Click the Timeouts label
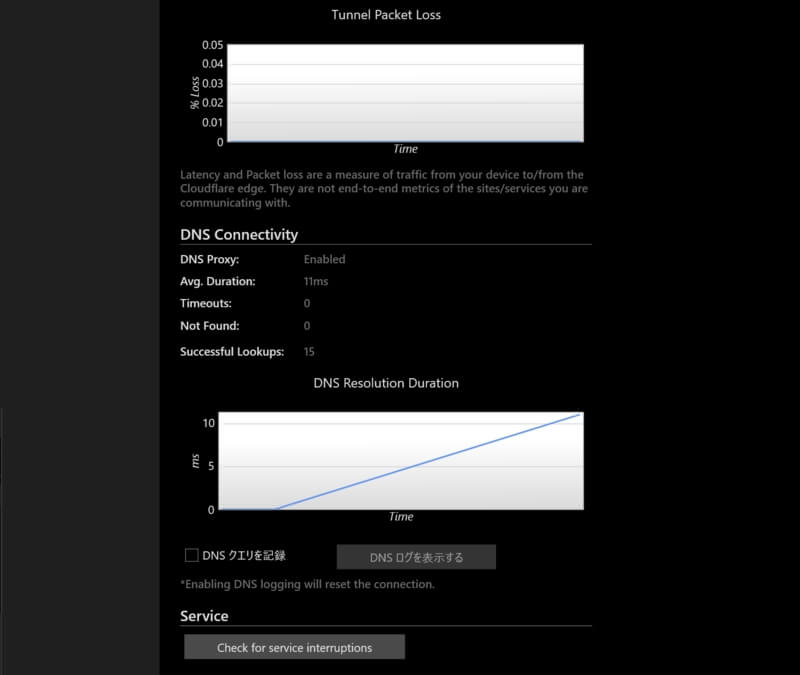800x675 pixels. pos(205,303)
